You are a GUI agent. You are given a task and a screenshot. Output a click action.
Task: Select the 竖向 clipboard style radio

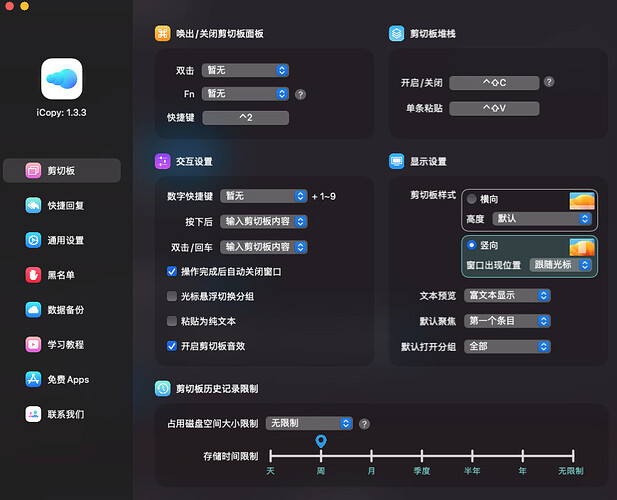tap(471, 245)
